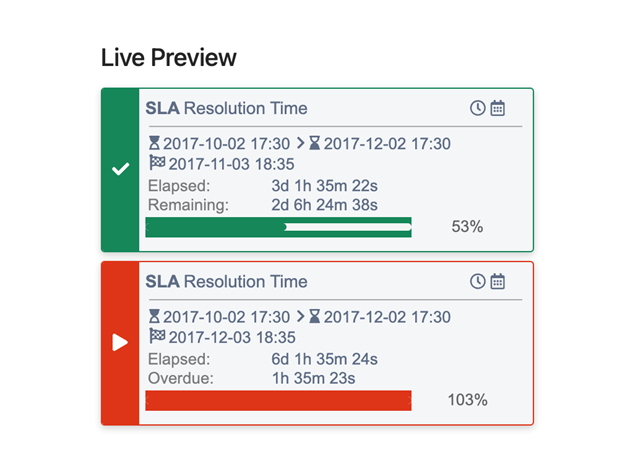Click the second hourglass icon in the red card

pos(315,317)
